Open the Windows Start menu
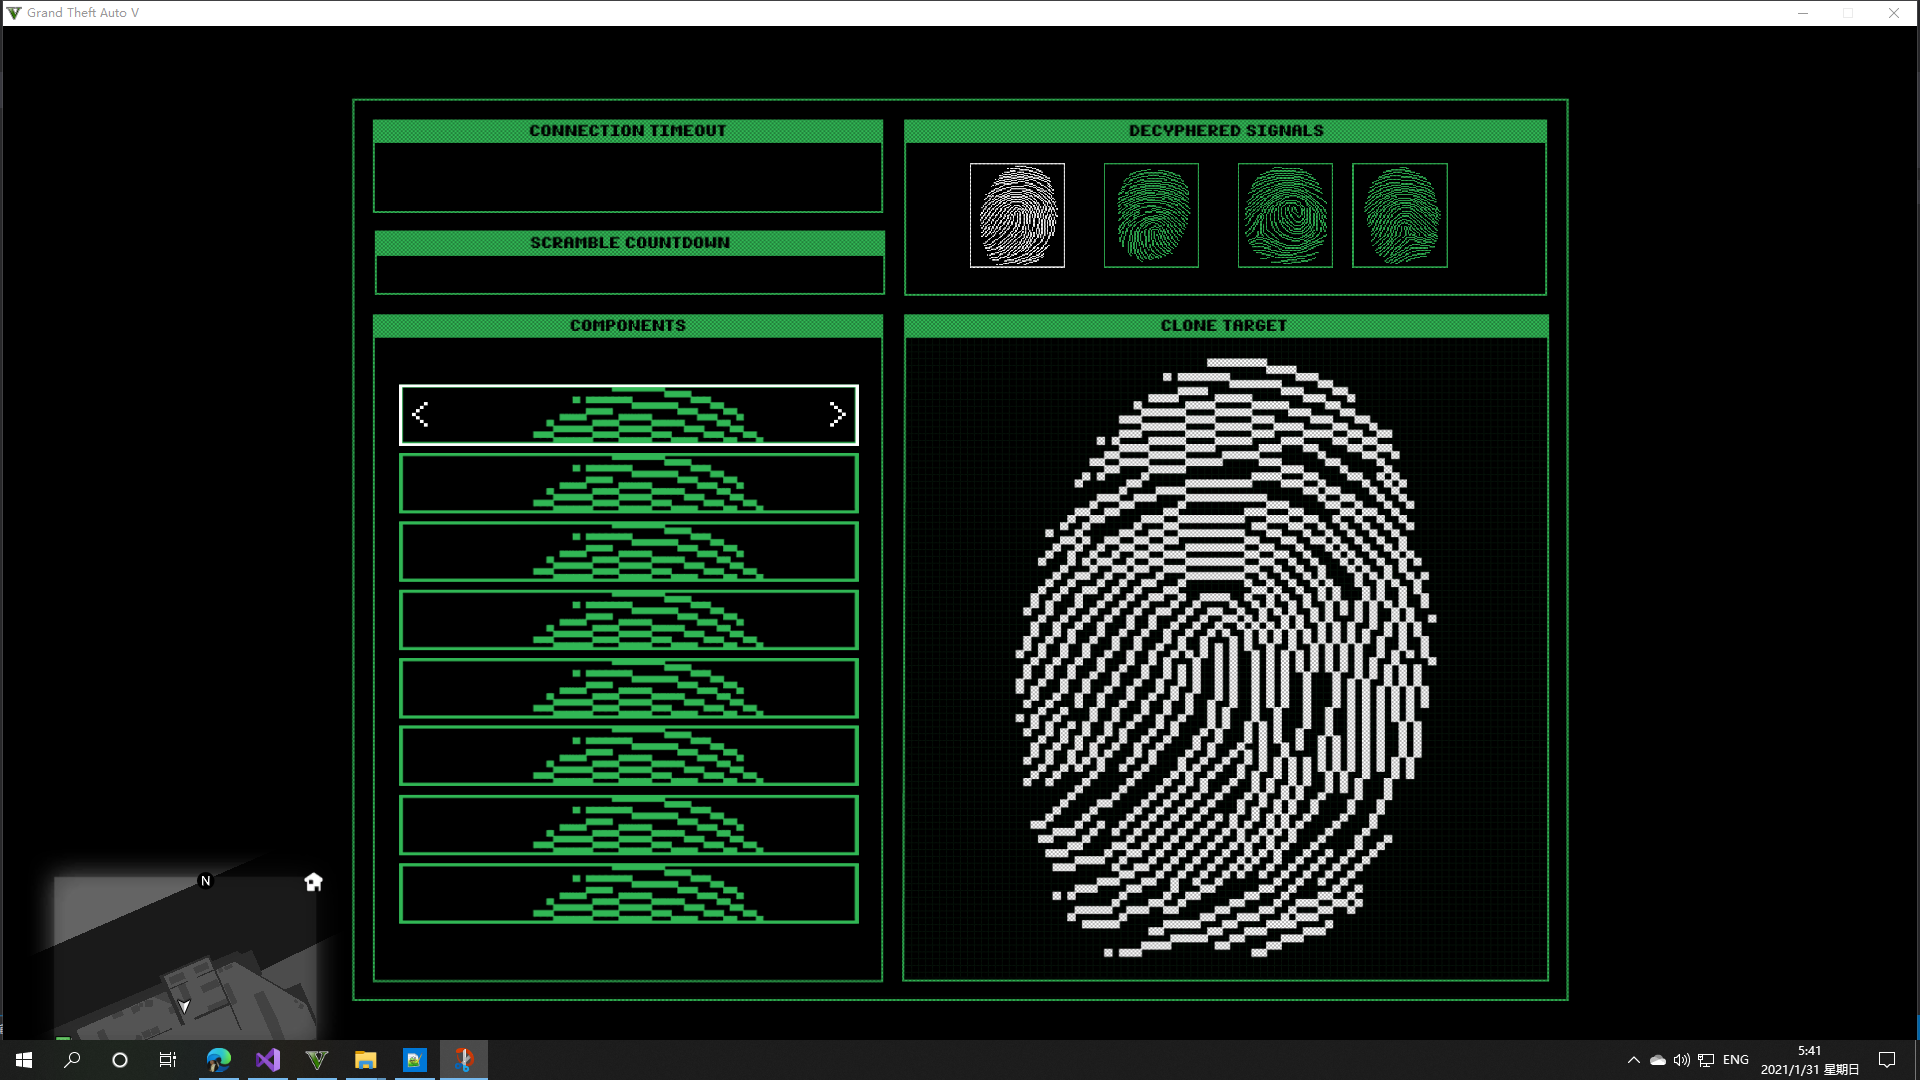The width and height of the screenshot is (1920, 1080). pyautogui.click(x=24, y=1060)
